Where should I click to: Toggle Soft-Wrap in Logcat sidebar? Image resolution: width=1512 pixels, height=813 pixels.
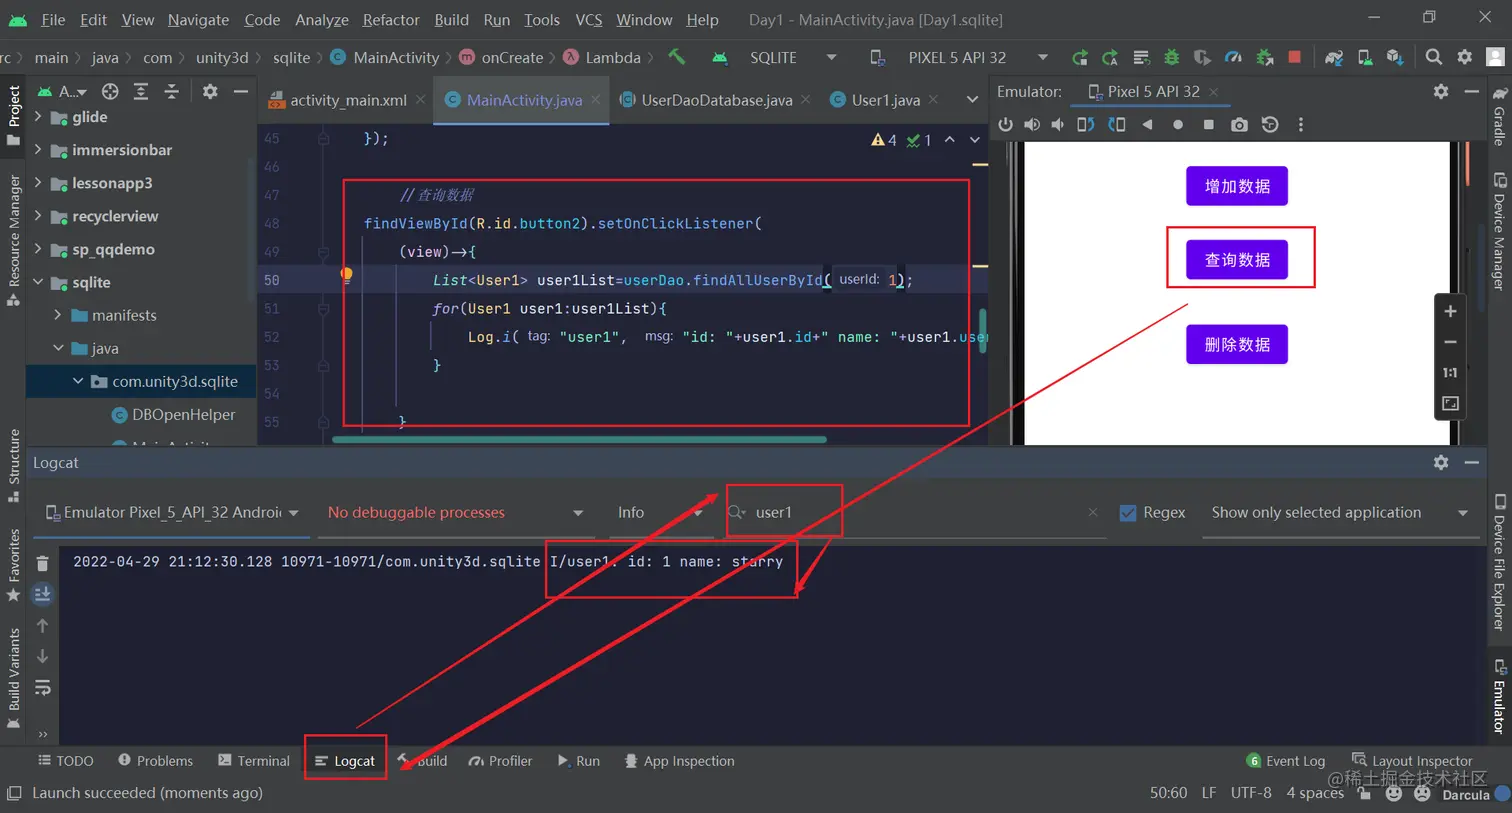pos(42,688)
